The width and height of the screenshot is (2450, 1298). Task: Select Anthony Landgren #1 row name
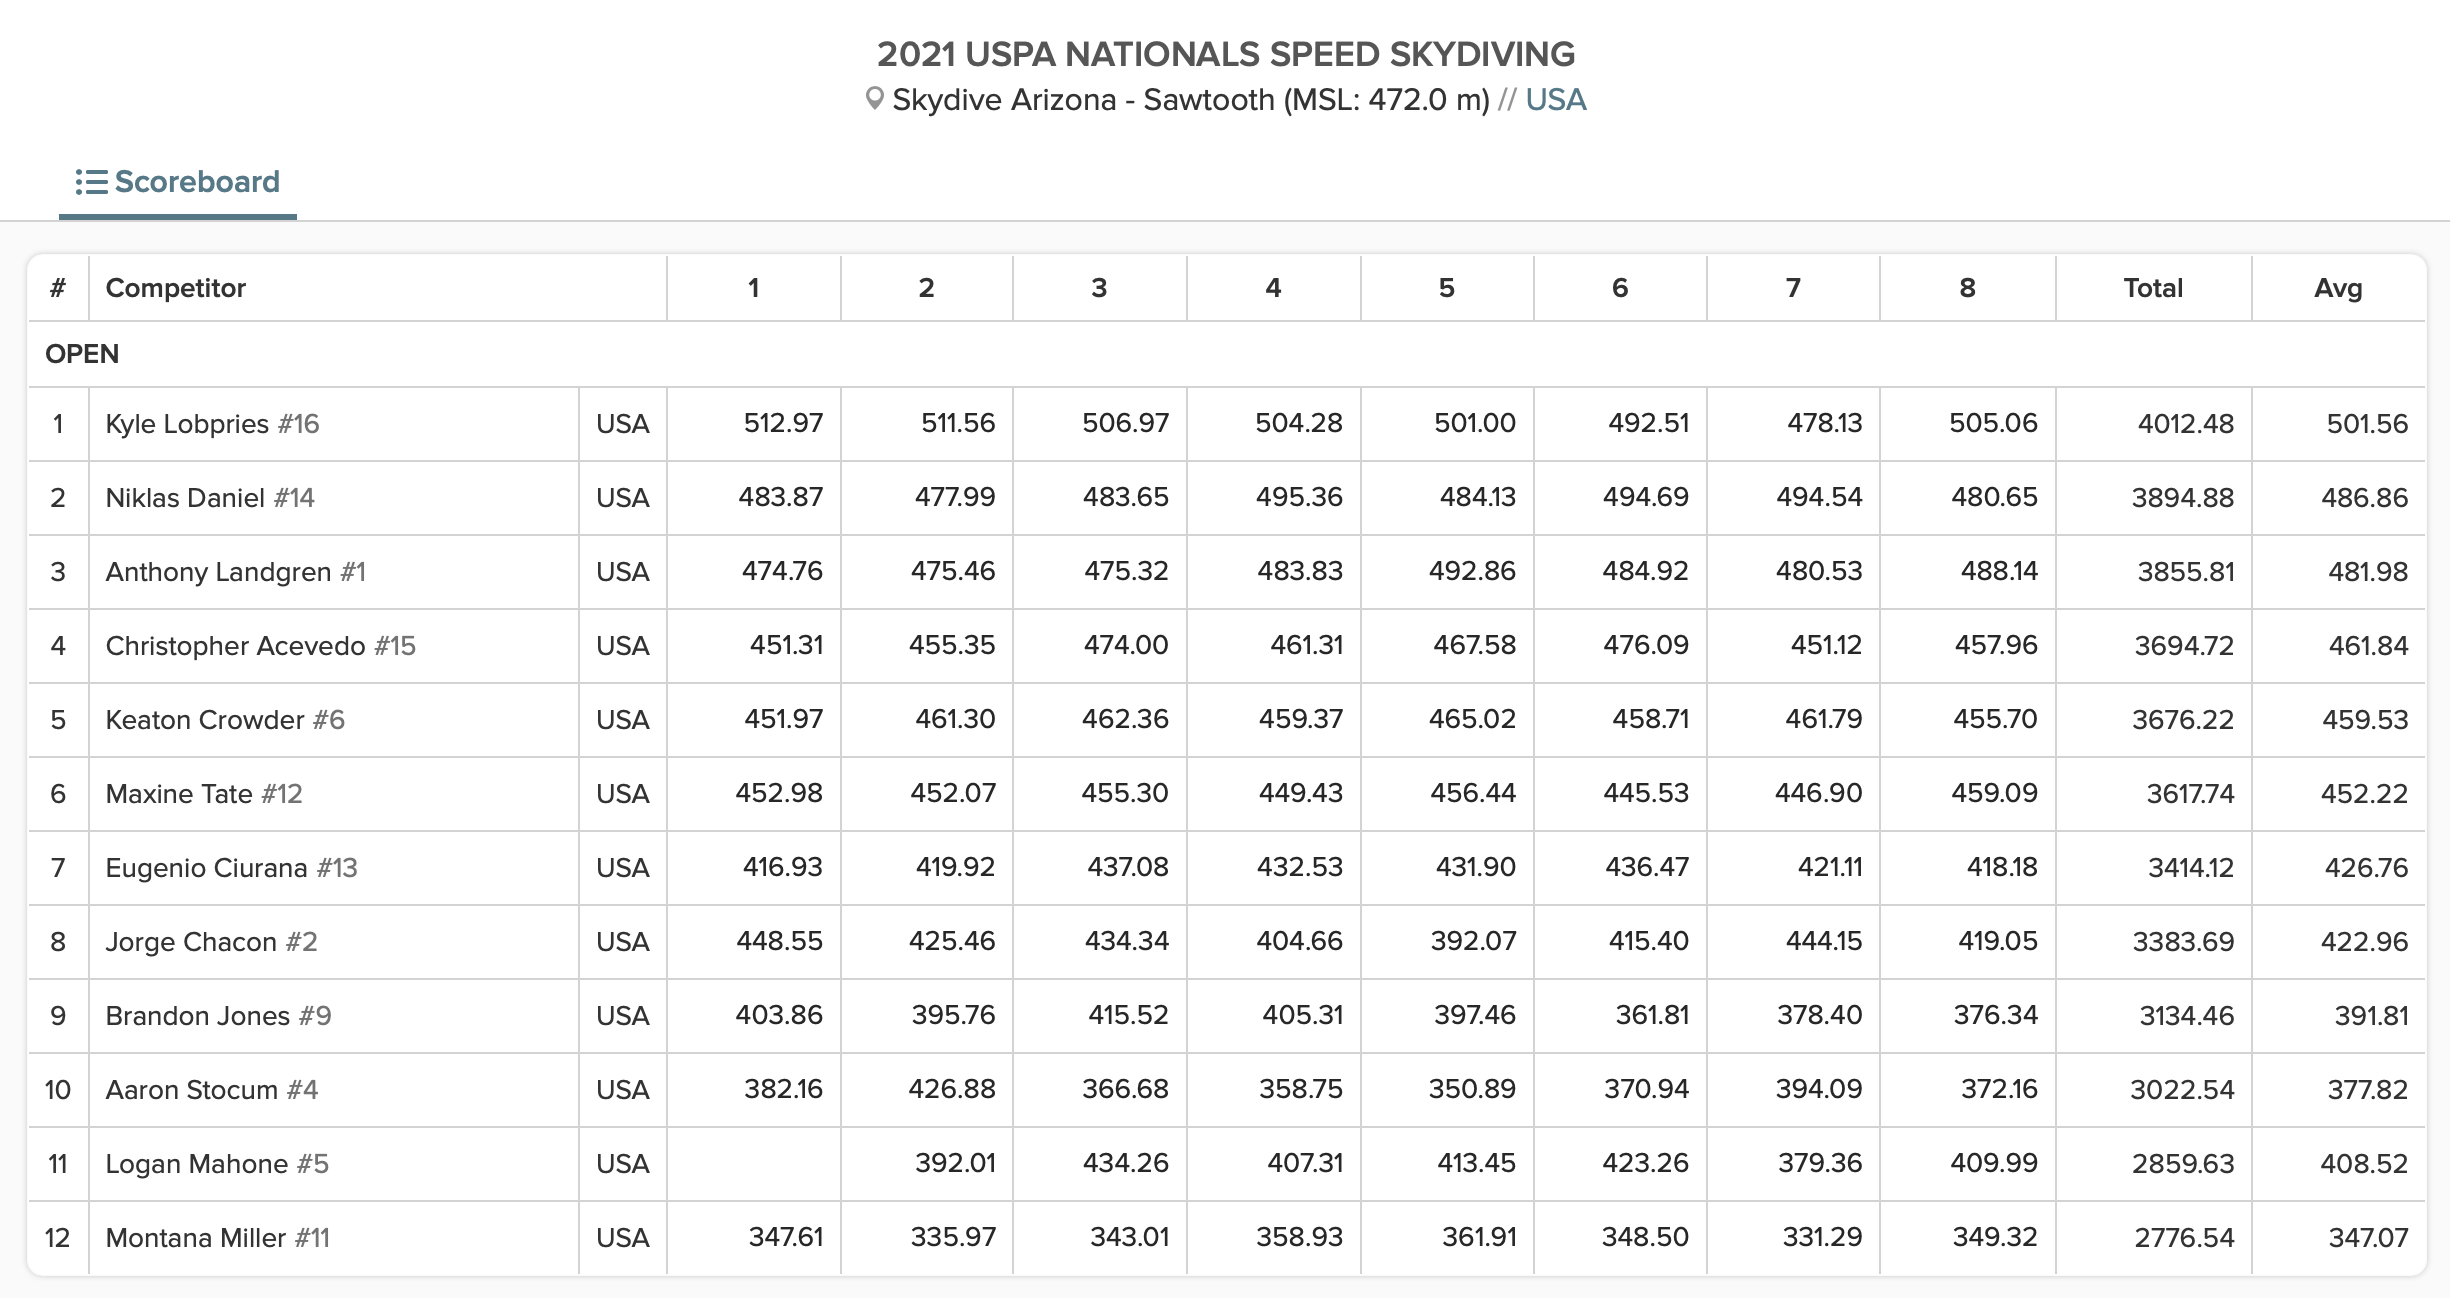235,572
